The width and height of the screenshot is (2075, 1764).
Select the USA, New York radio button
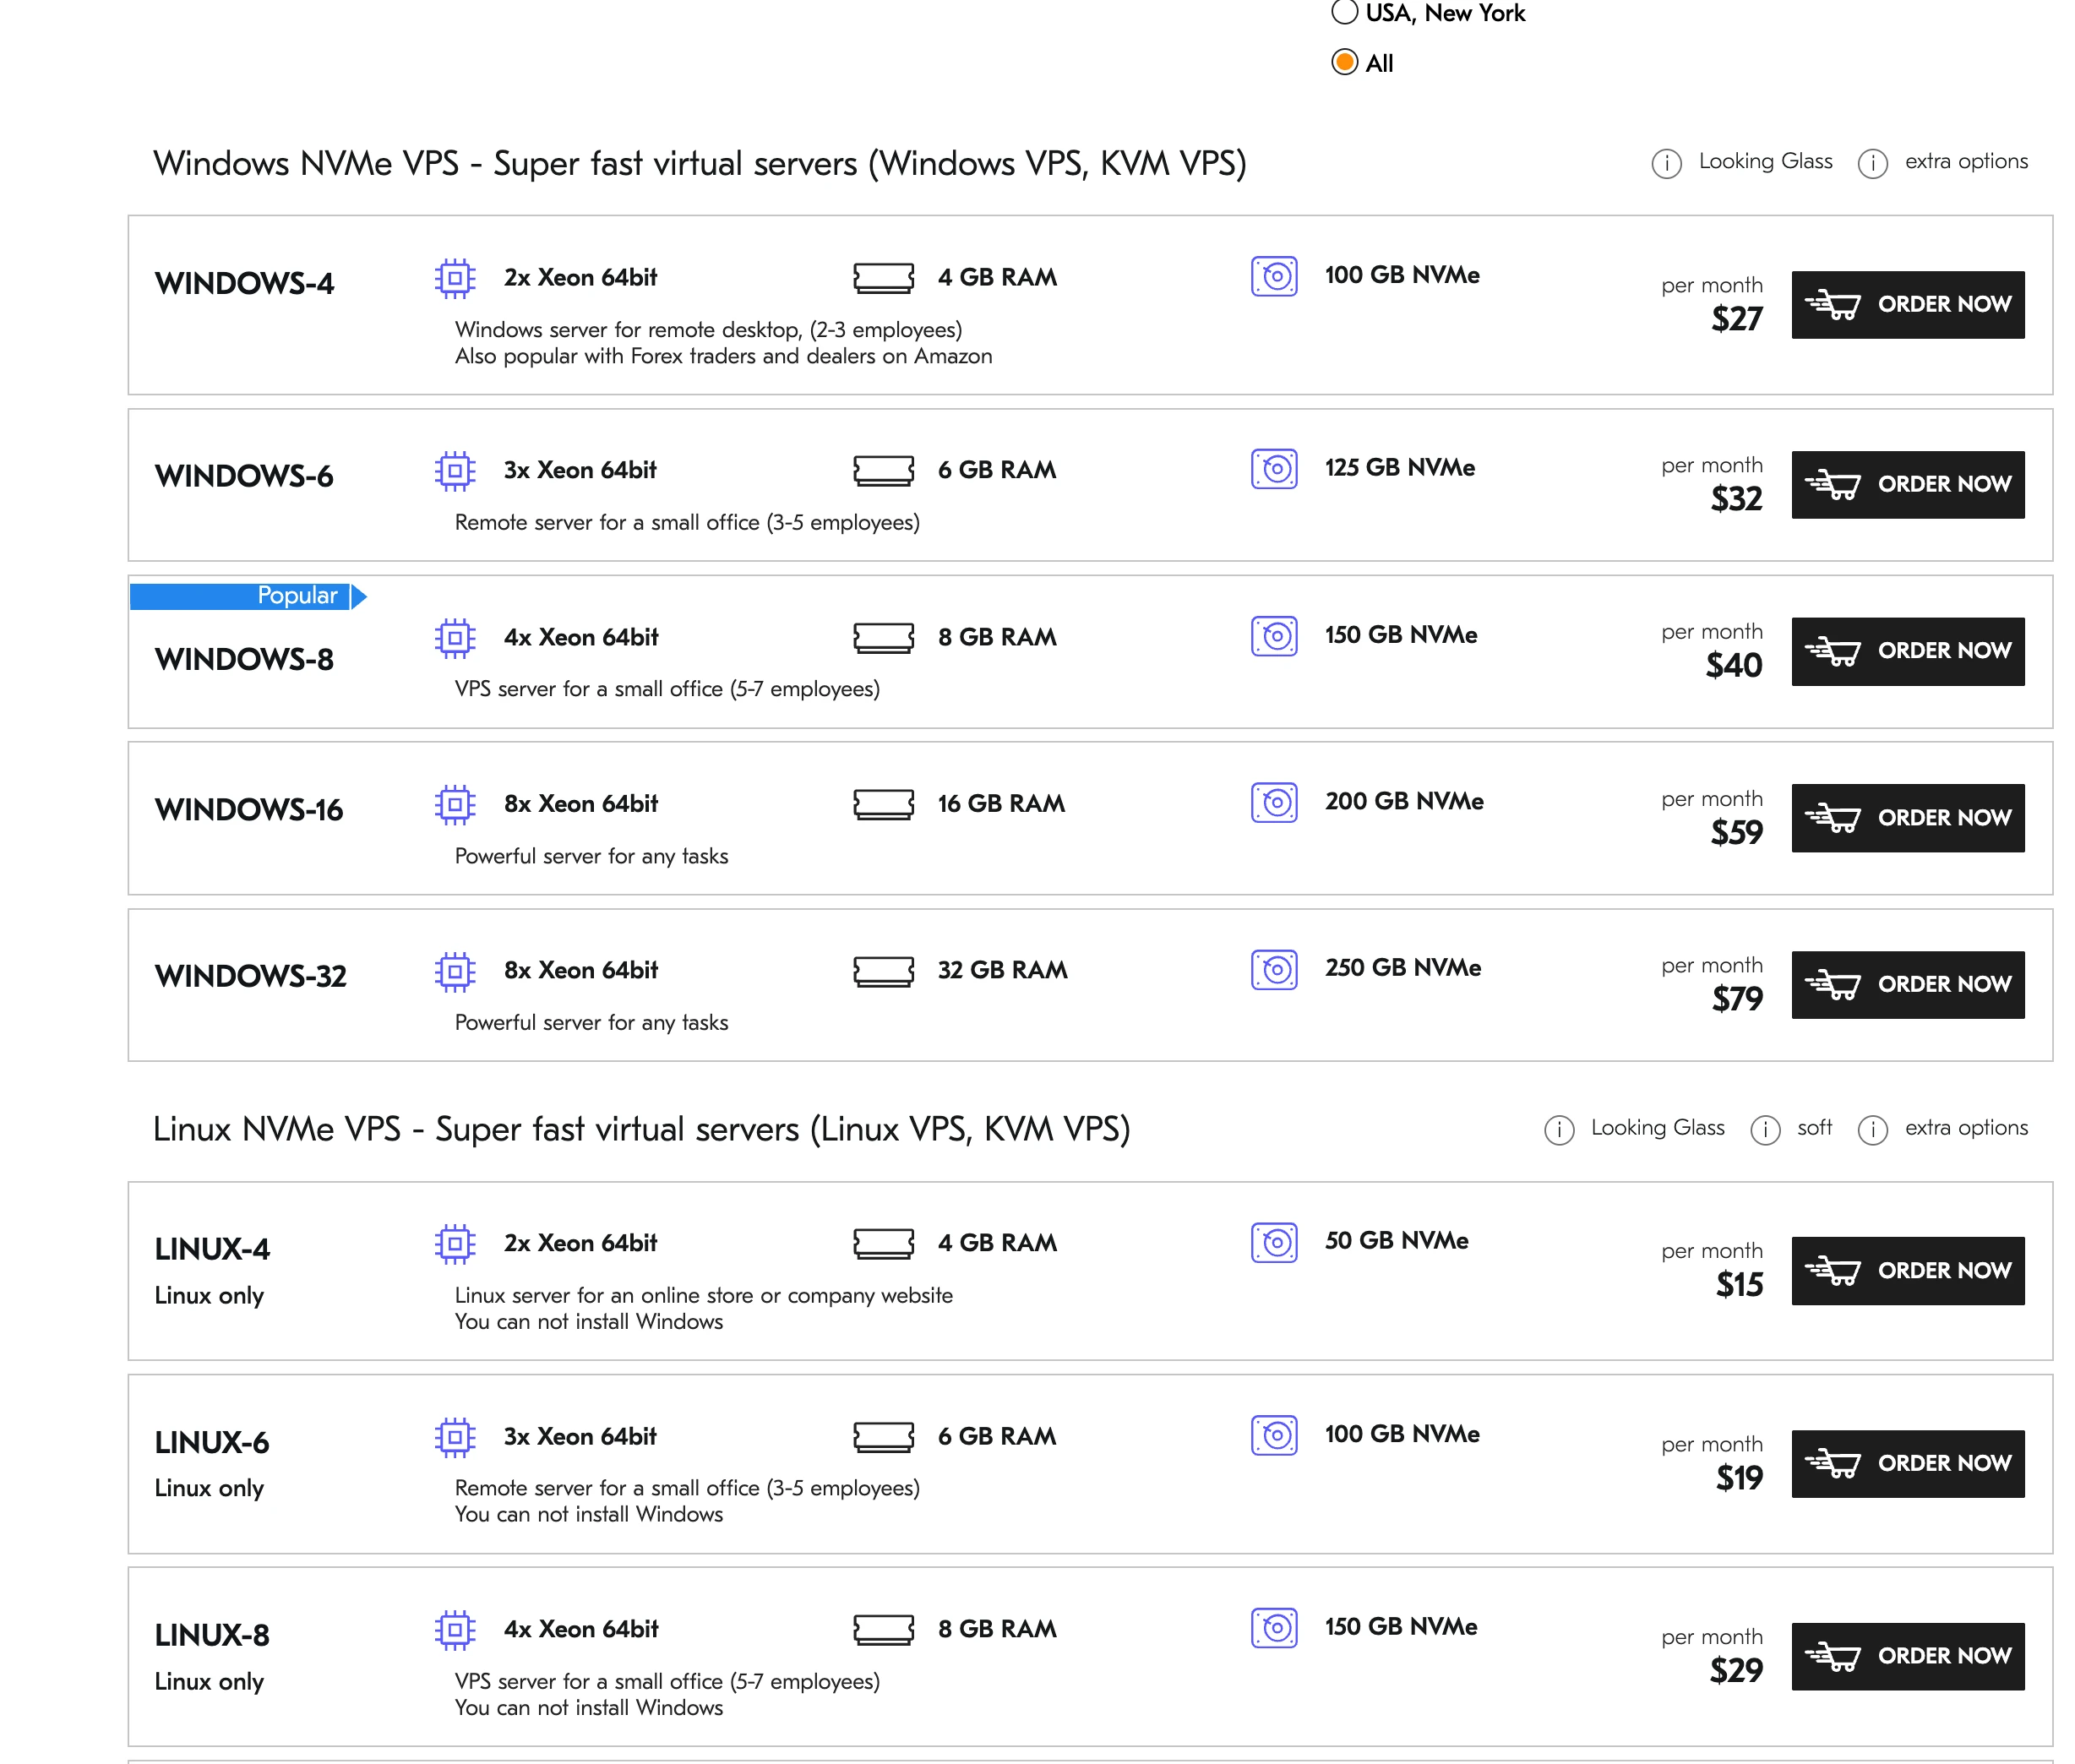pos(1344,12)
